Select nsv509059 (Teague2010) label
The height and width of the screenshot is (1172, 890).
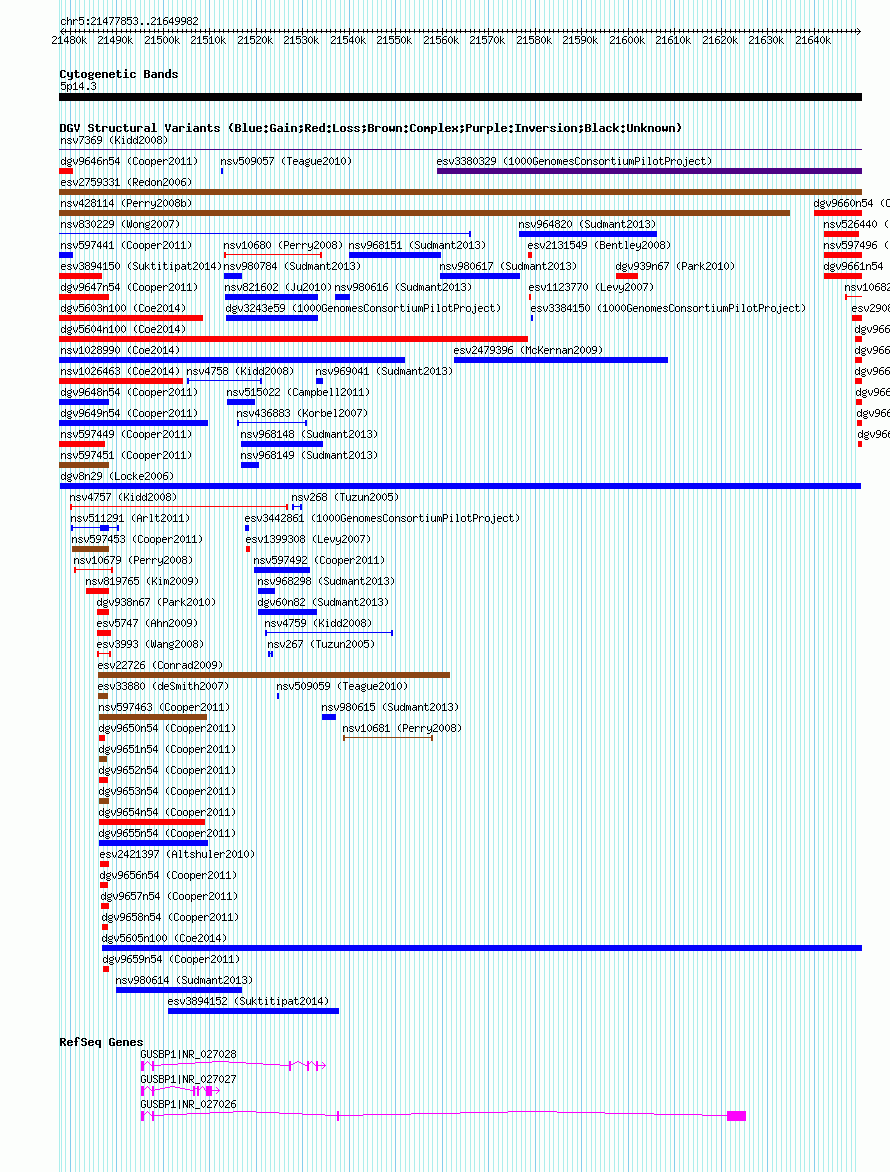pos(342,686)
